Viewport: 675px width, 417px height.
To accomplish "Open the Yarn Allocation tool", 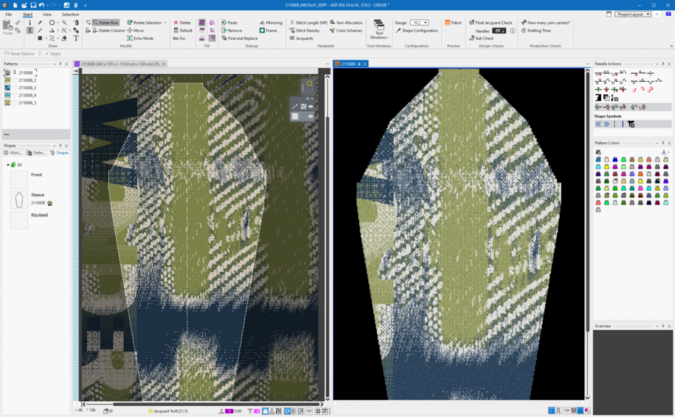I will pyautogui.click(x=350, y=22).
